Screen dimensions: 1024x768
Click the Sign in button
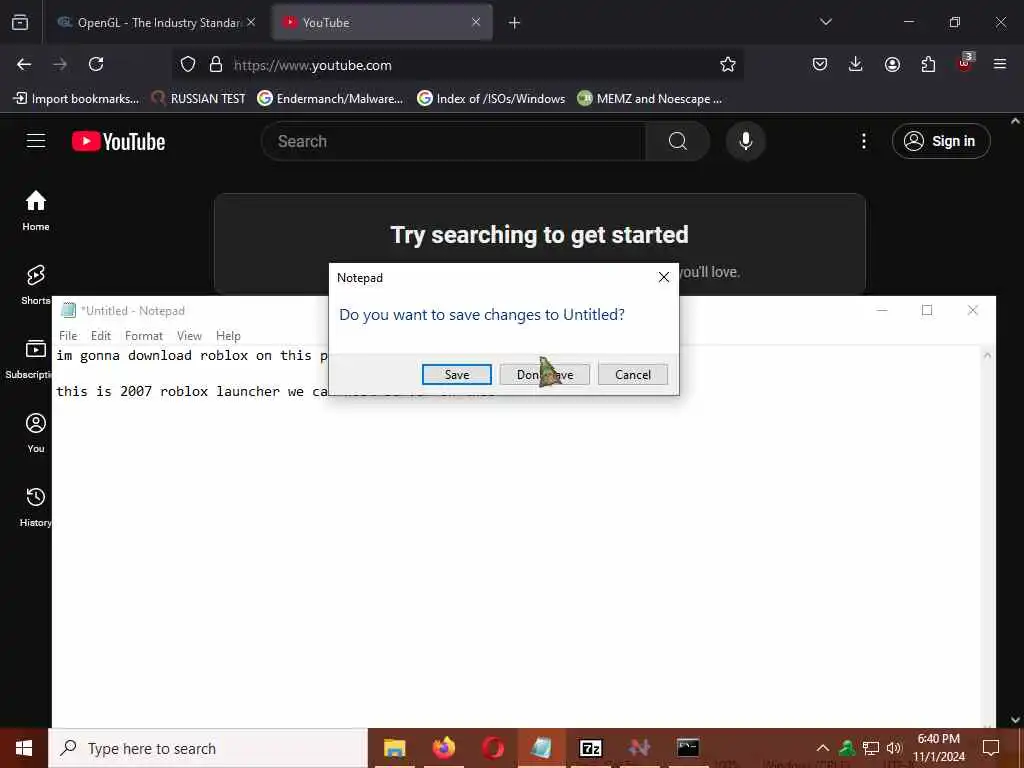(x=941, y=141)
